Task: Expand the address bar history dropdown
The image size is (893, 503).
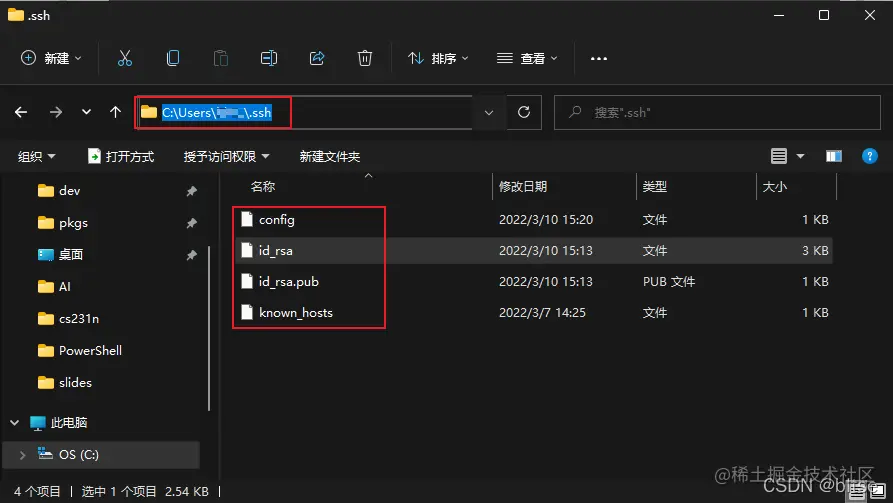Action: tap(489, 112)
